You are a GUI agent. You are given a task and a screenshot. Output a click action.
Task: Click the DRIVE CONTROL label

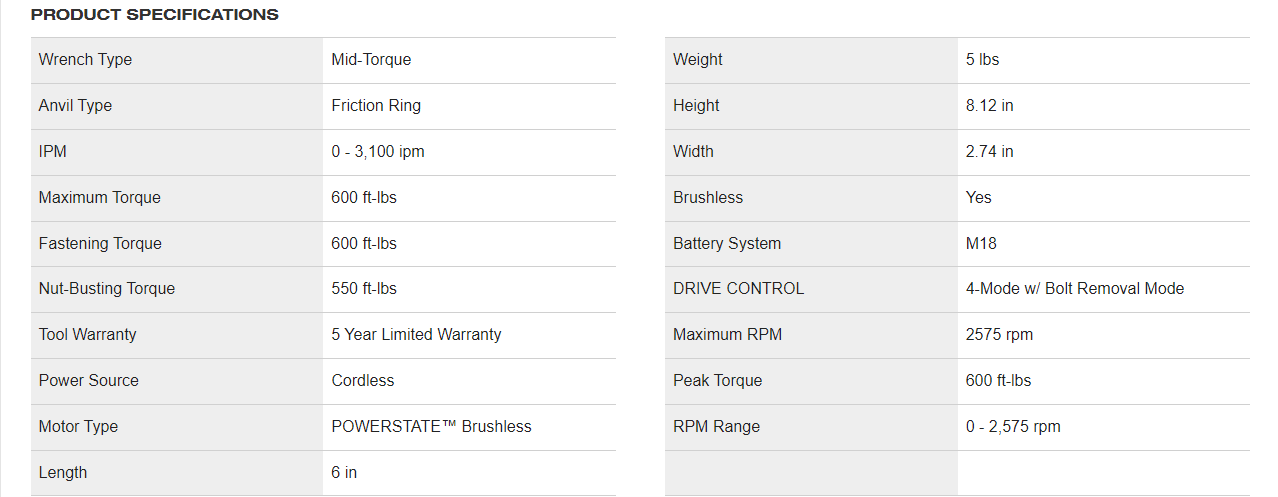(x=738, y=289)
